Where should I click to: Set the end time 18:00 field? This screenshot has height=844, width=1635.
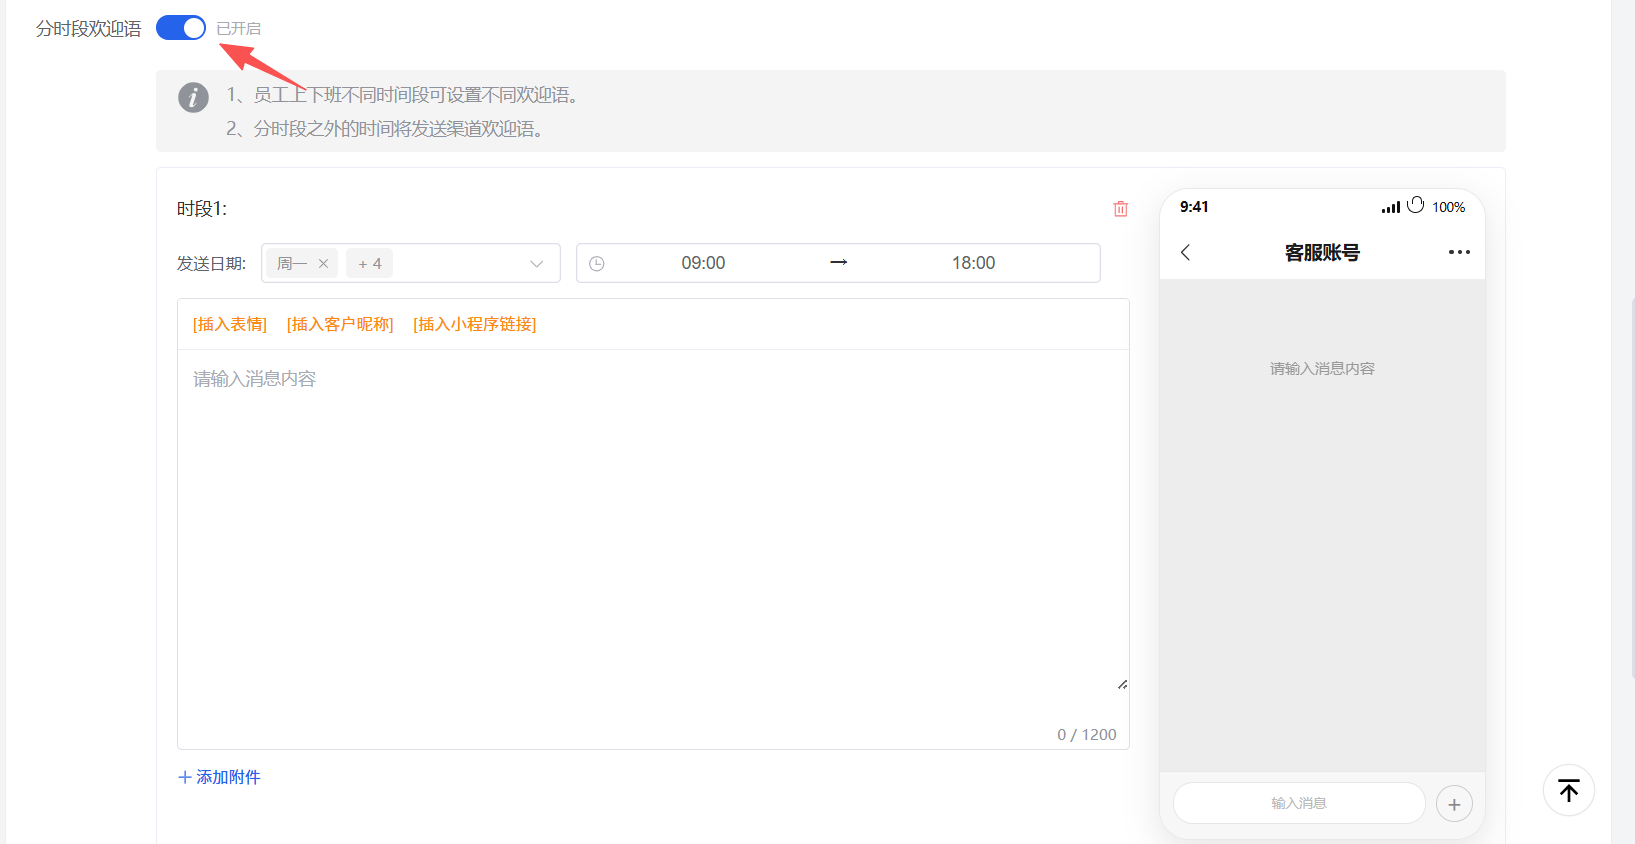click(x=973, y=263)
